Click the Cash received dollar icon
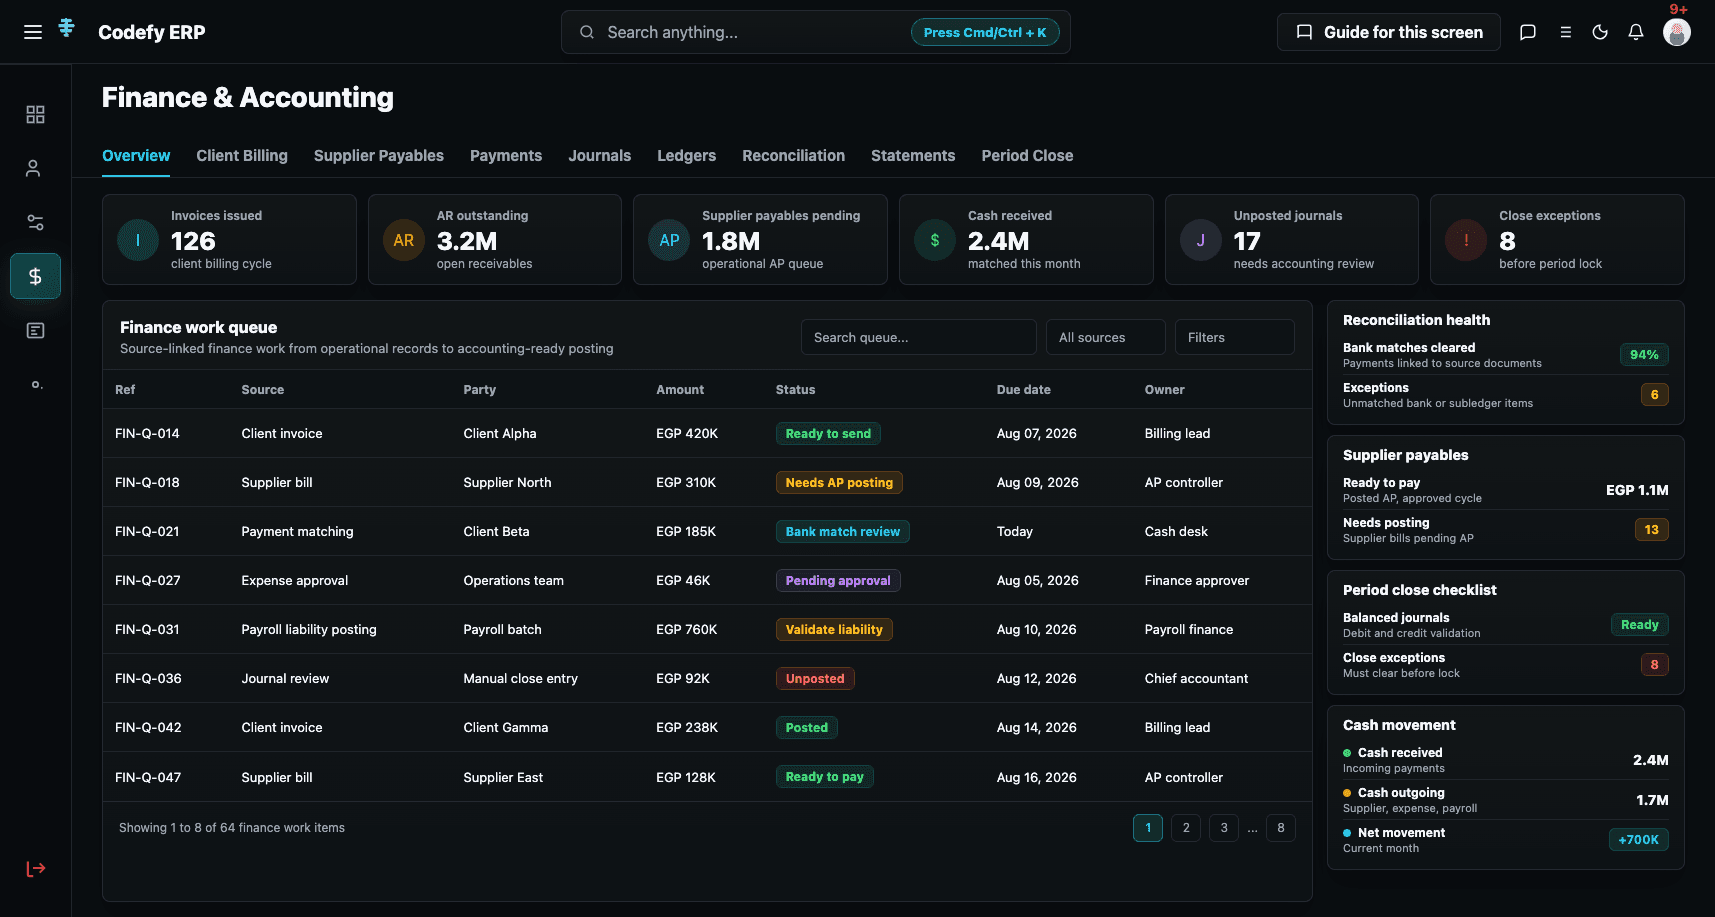Image resolution: width=1715 pixels, height=917 pixels. click(x=935, y=240)
